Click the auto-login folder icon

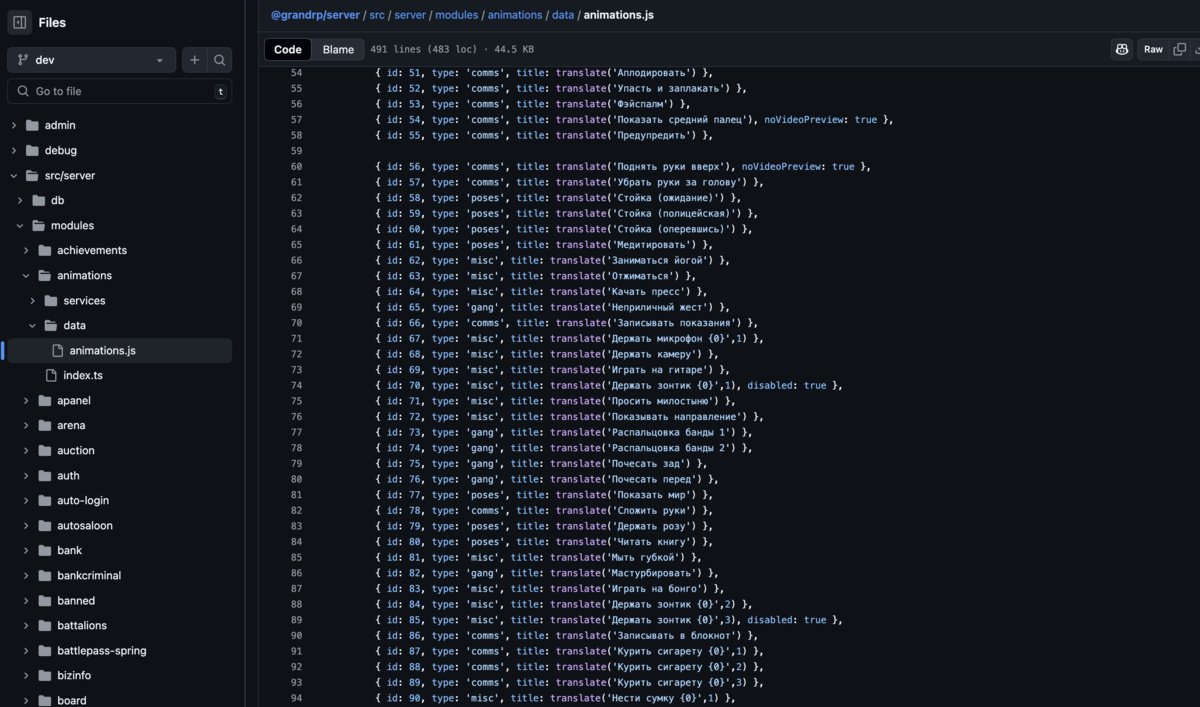[x=44, y=500]
